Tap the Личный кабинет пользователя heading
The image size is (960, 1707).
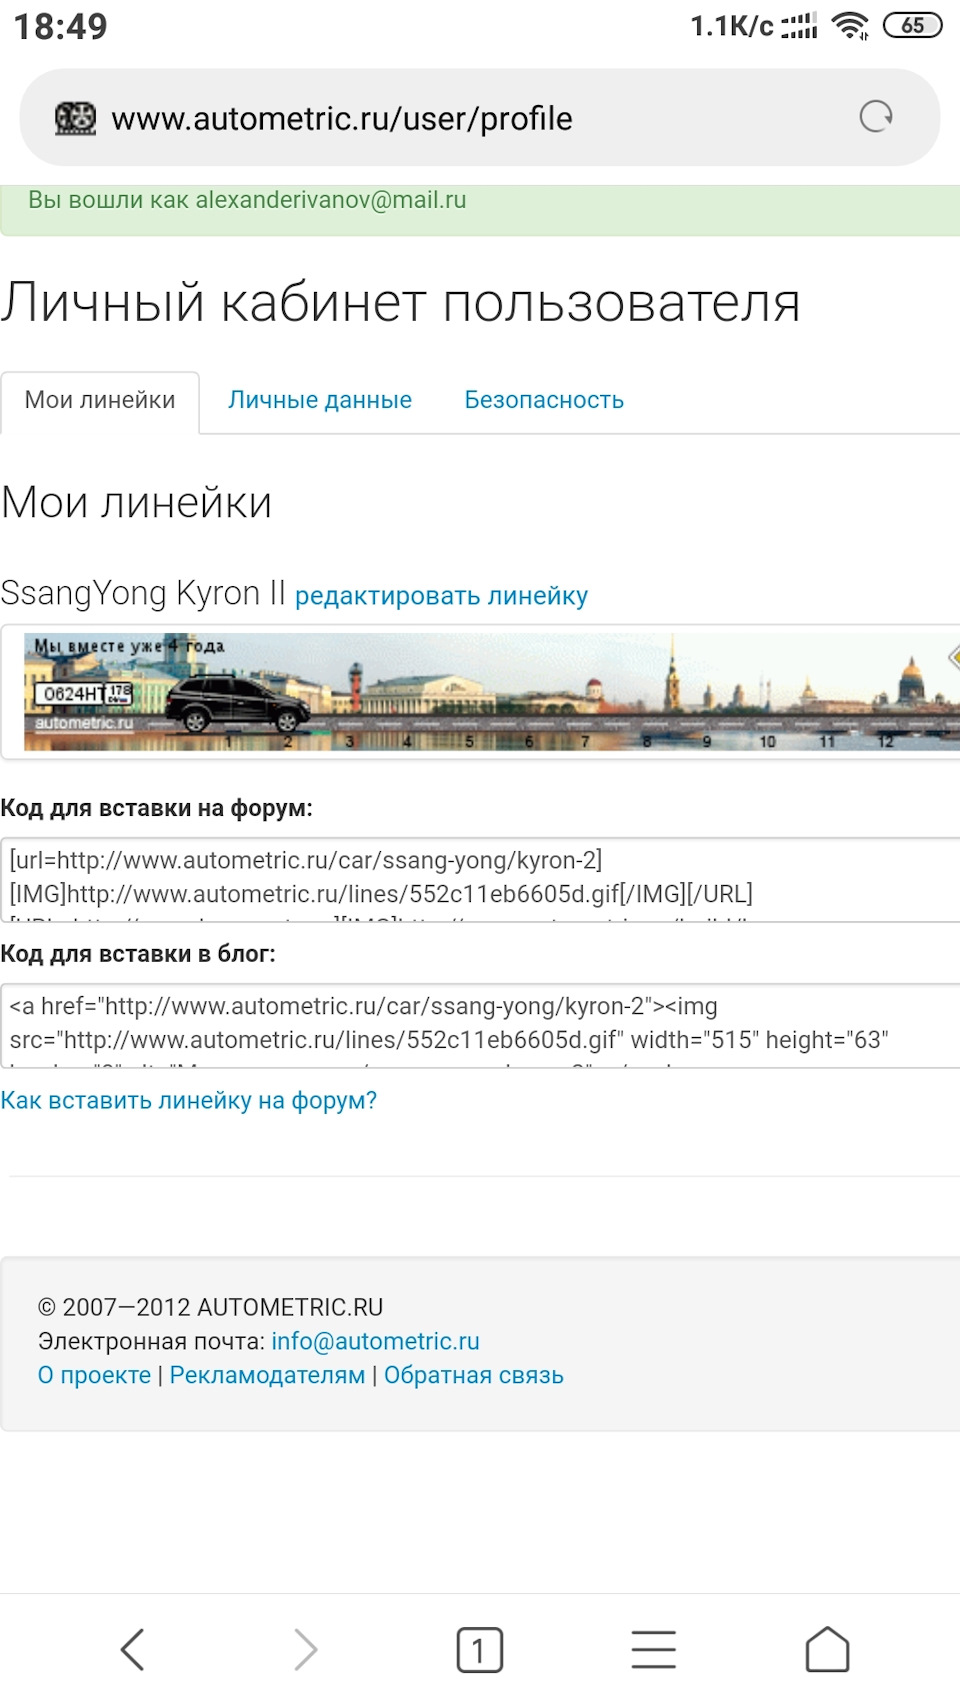[x=400, y=303]
